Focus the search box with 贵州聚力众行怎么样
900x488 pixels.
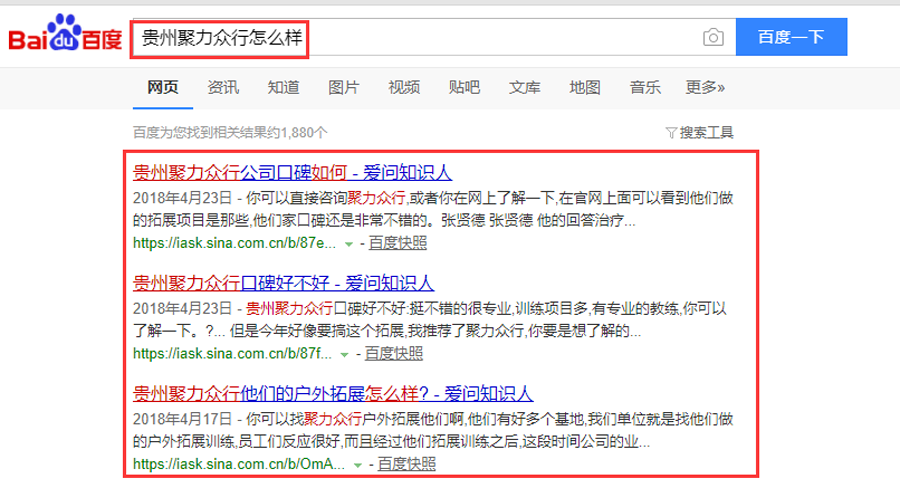pyautogui.click(x=433, y=37)
